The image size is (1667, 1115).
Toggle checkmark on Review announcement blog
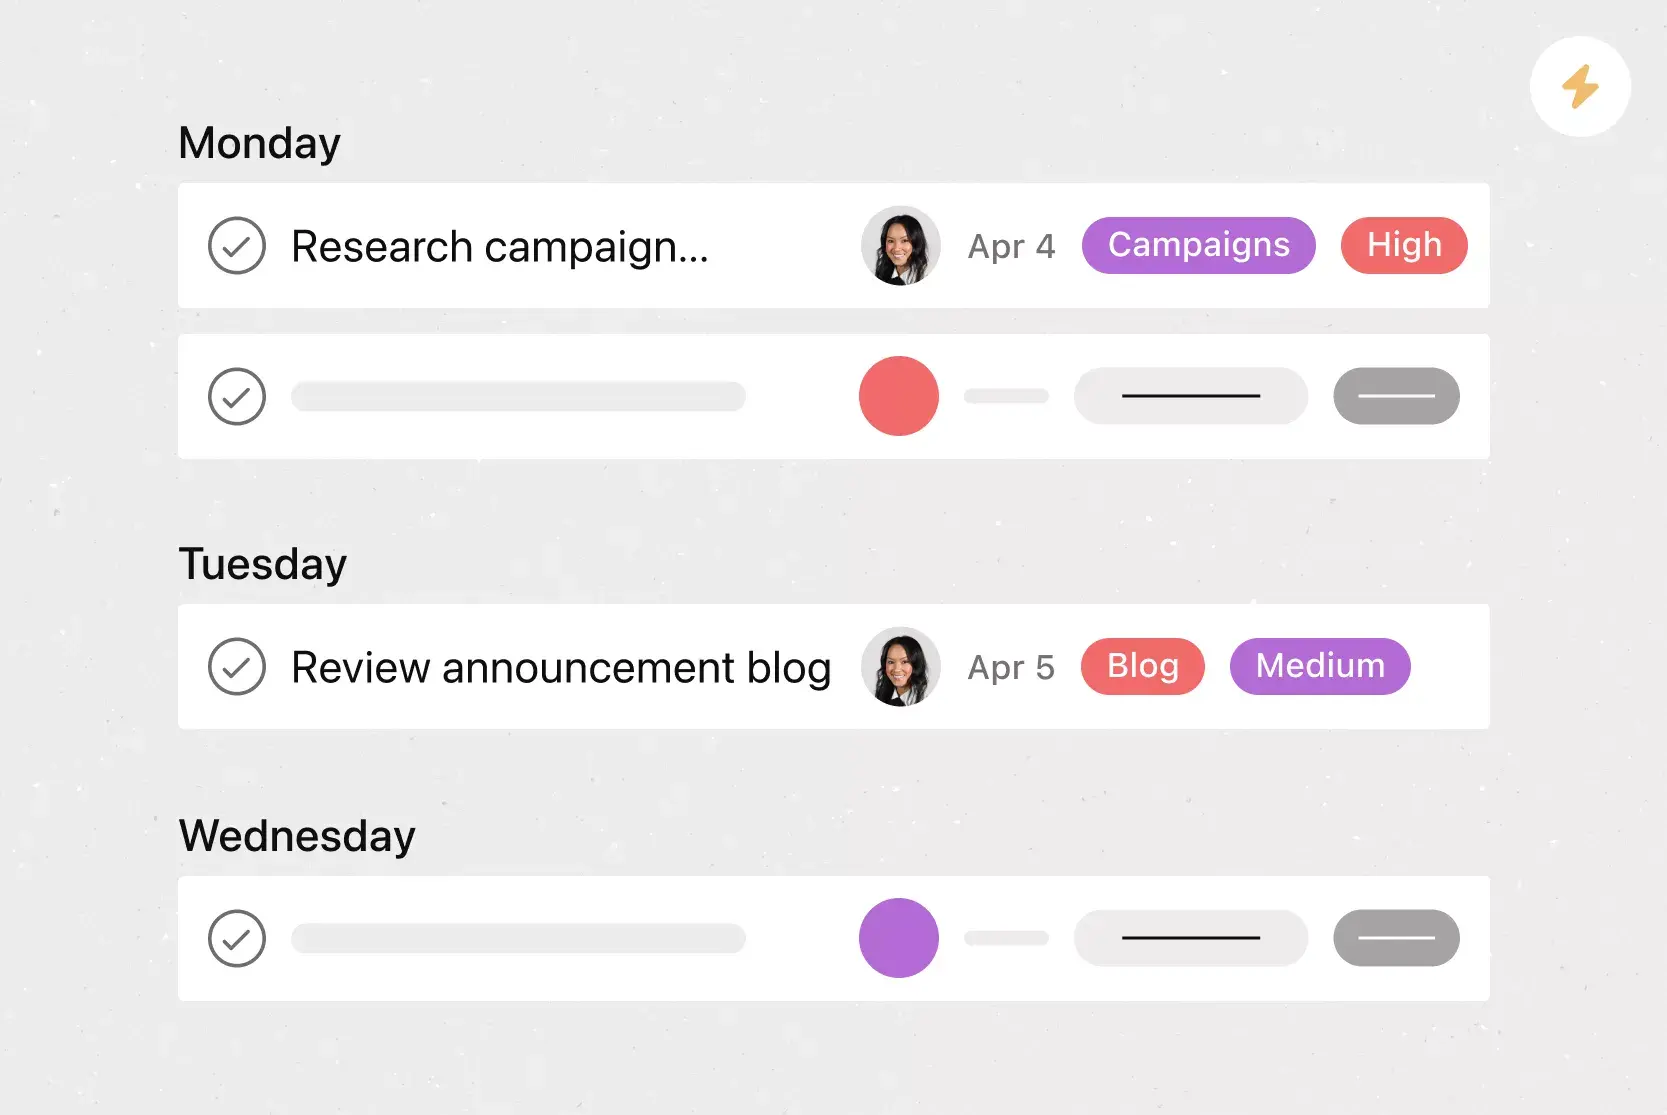pyautogui.click(x=237, y=667)
